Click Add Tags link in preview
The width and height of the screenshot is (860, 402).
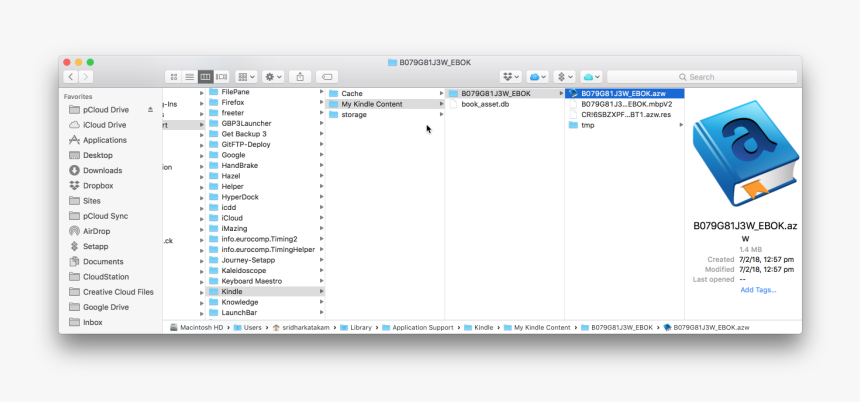pyautogui.click(x=758, y=290)
